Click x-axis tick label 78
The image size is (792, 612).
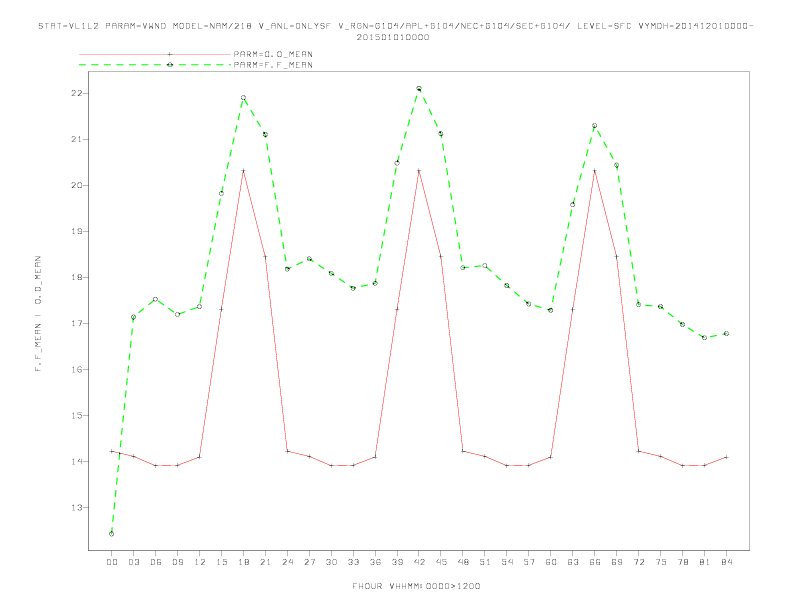683,562
